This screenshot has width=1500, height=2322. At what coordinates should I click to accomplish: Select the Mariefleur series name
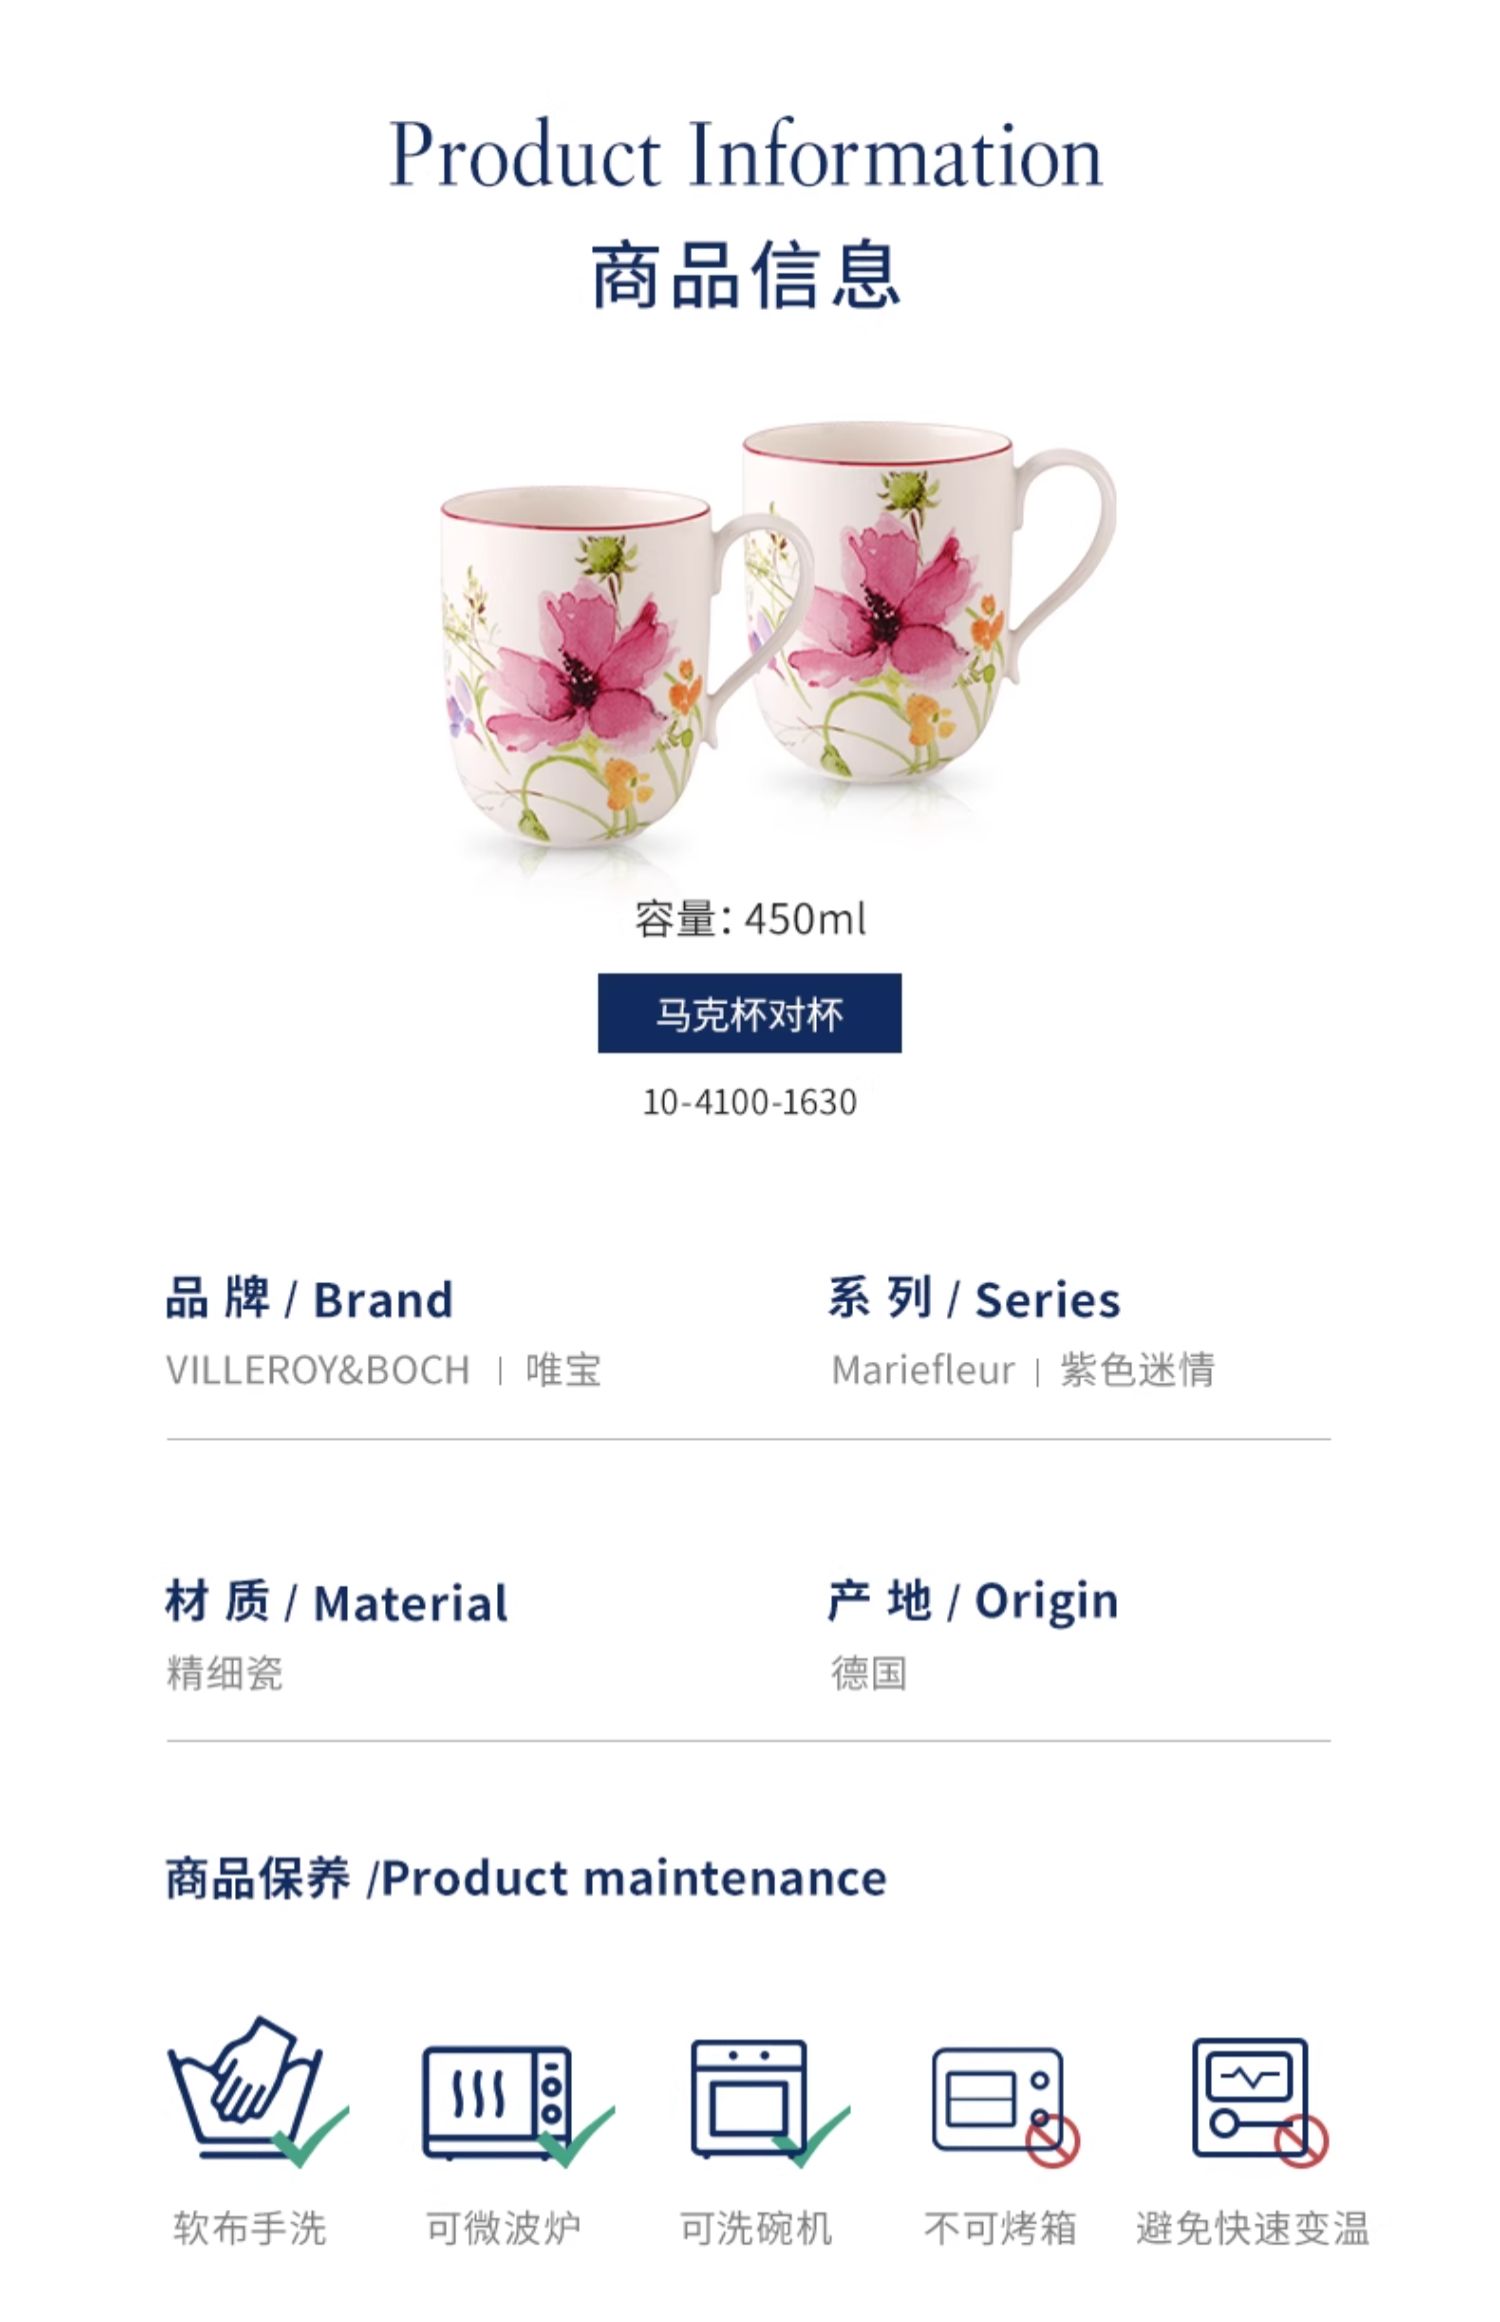click(x=922, y=1370)
